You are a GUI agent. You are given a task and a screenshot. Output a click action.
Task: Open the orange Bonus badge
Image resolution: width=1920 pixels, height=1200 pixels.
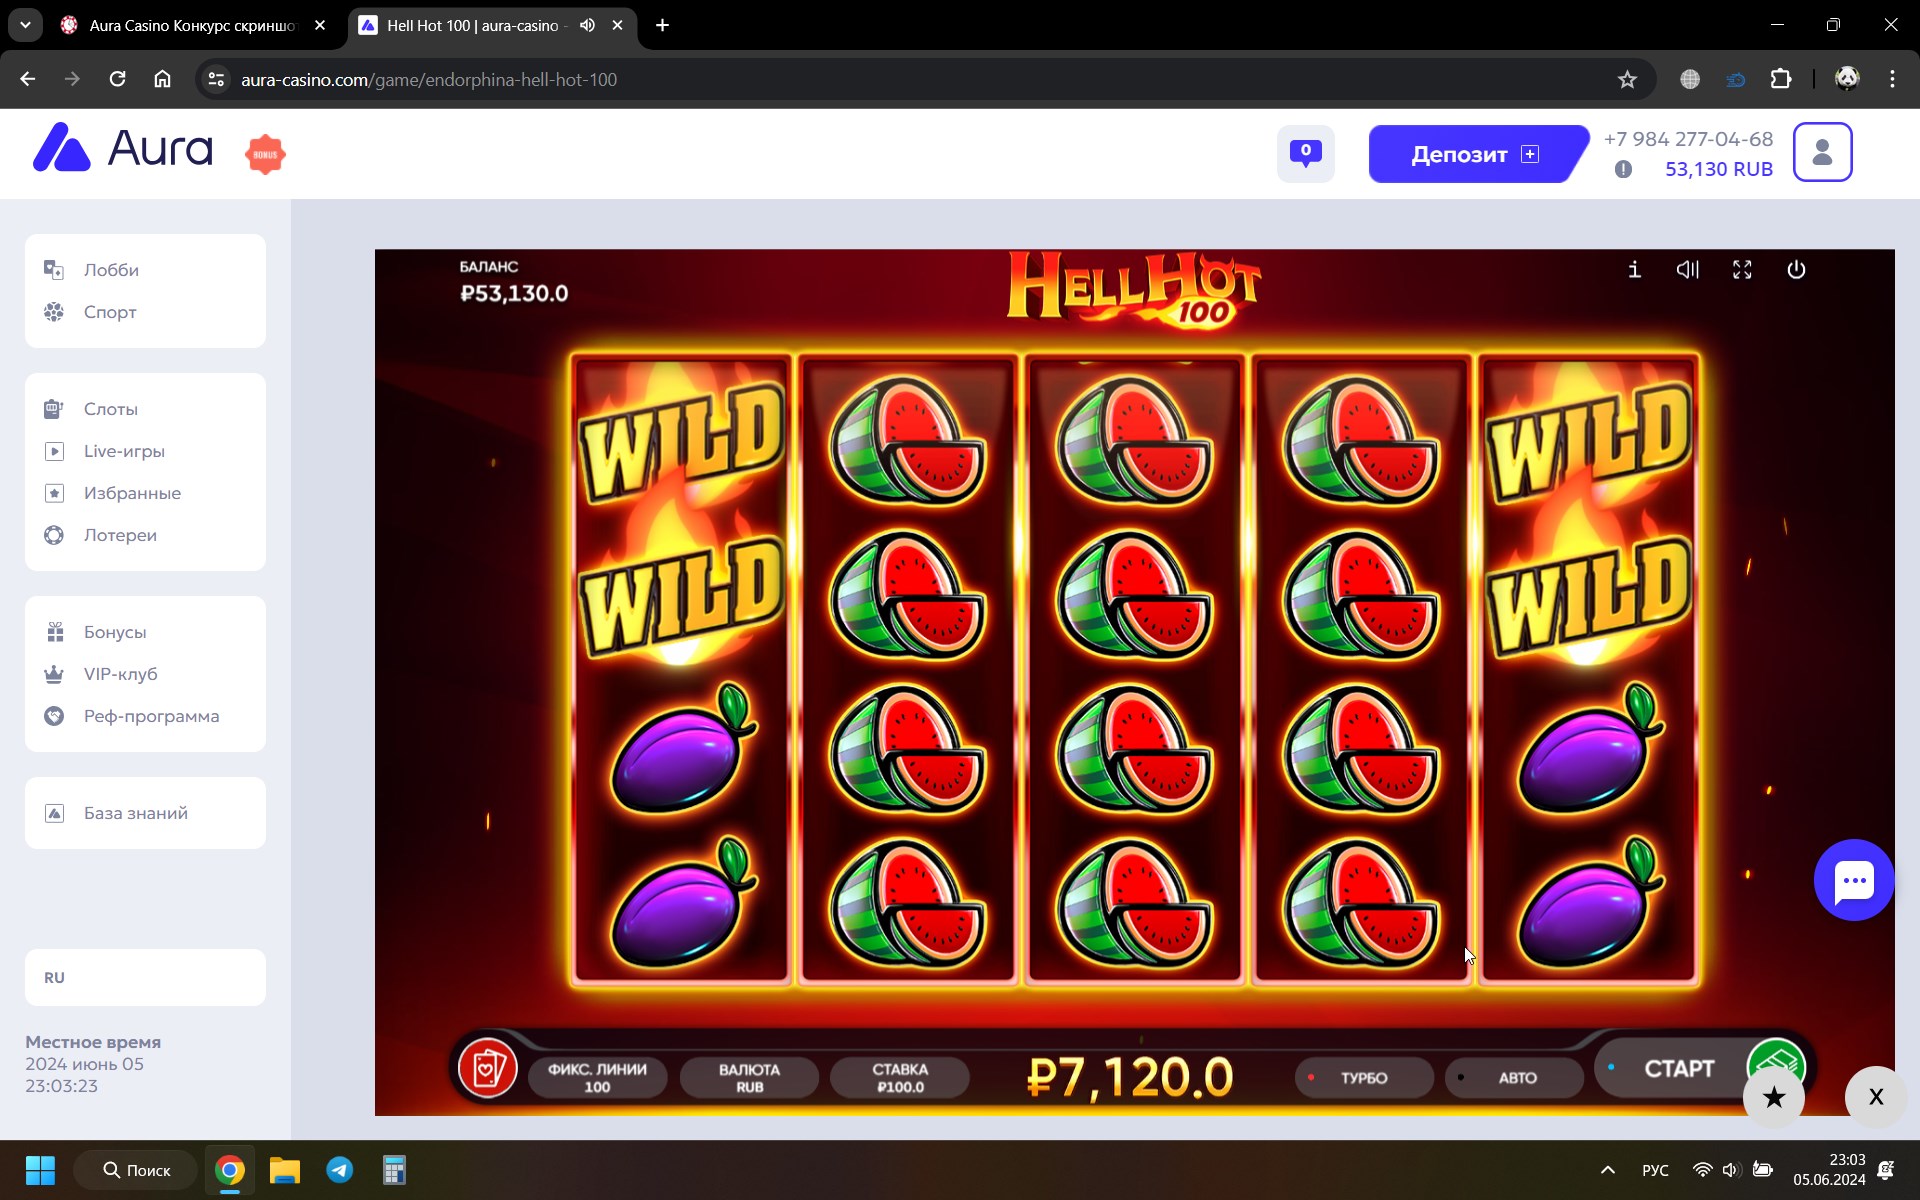[265, 154]
